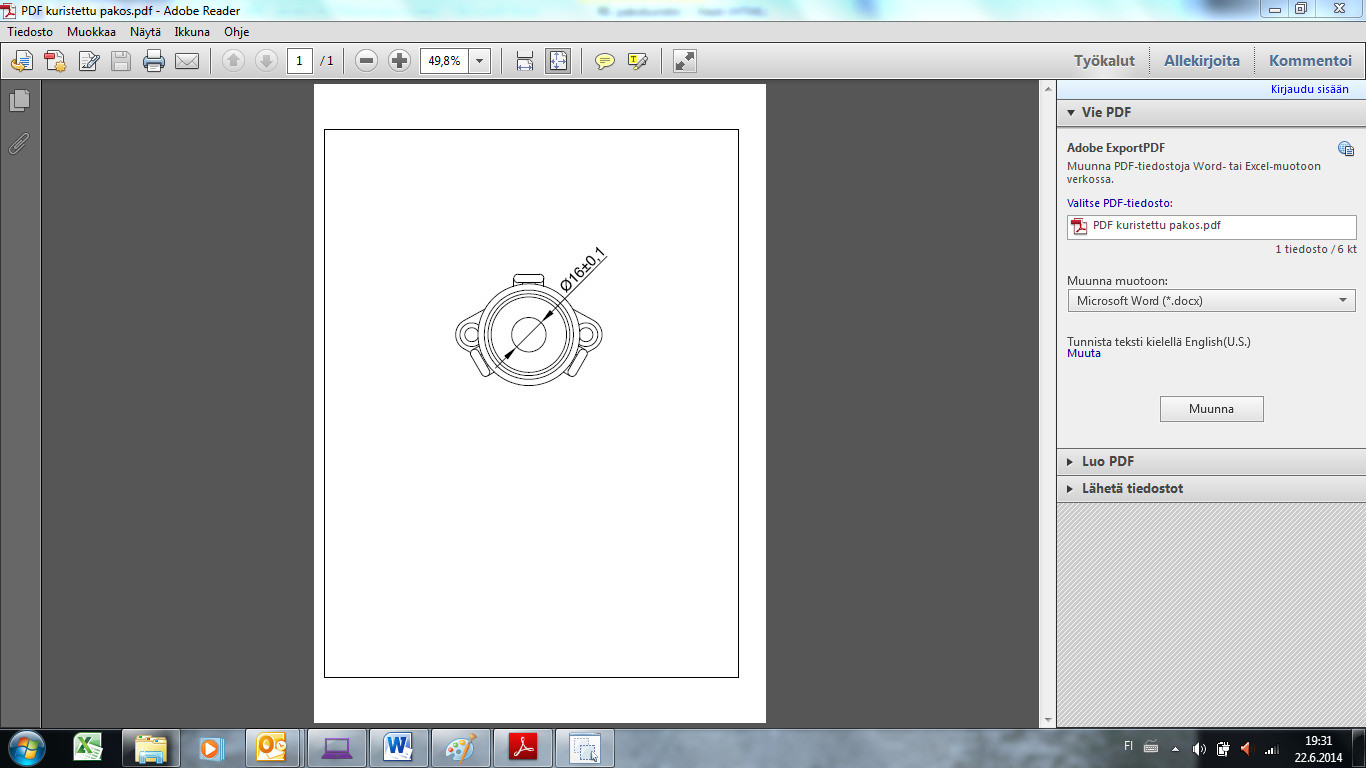Click the page number input field
The image size is (1366, 768).
299,61
